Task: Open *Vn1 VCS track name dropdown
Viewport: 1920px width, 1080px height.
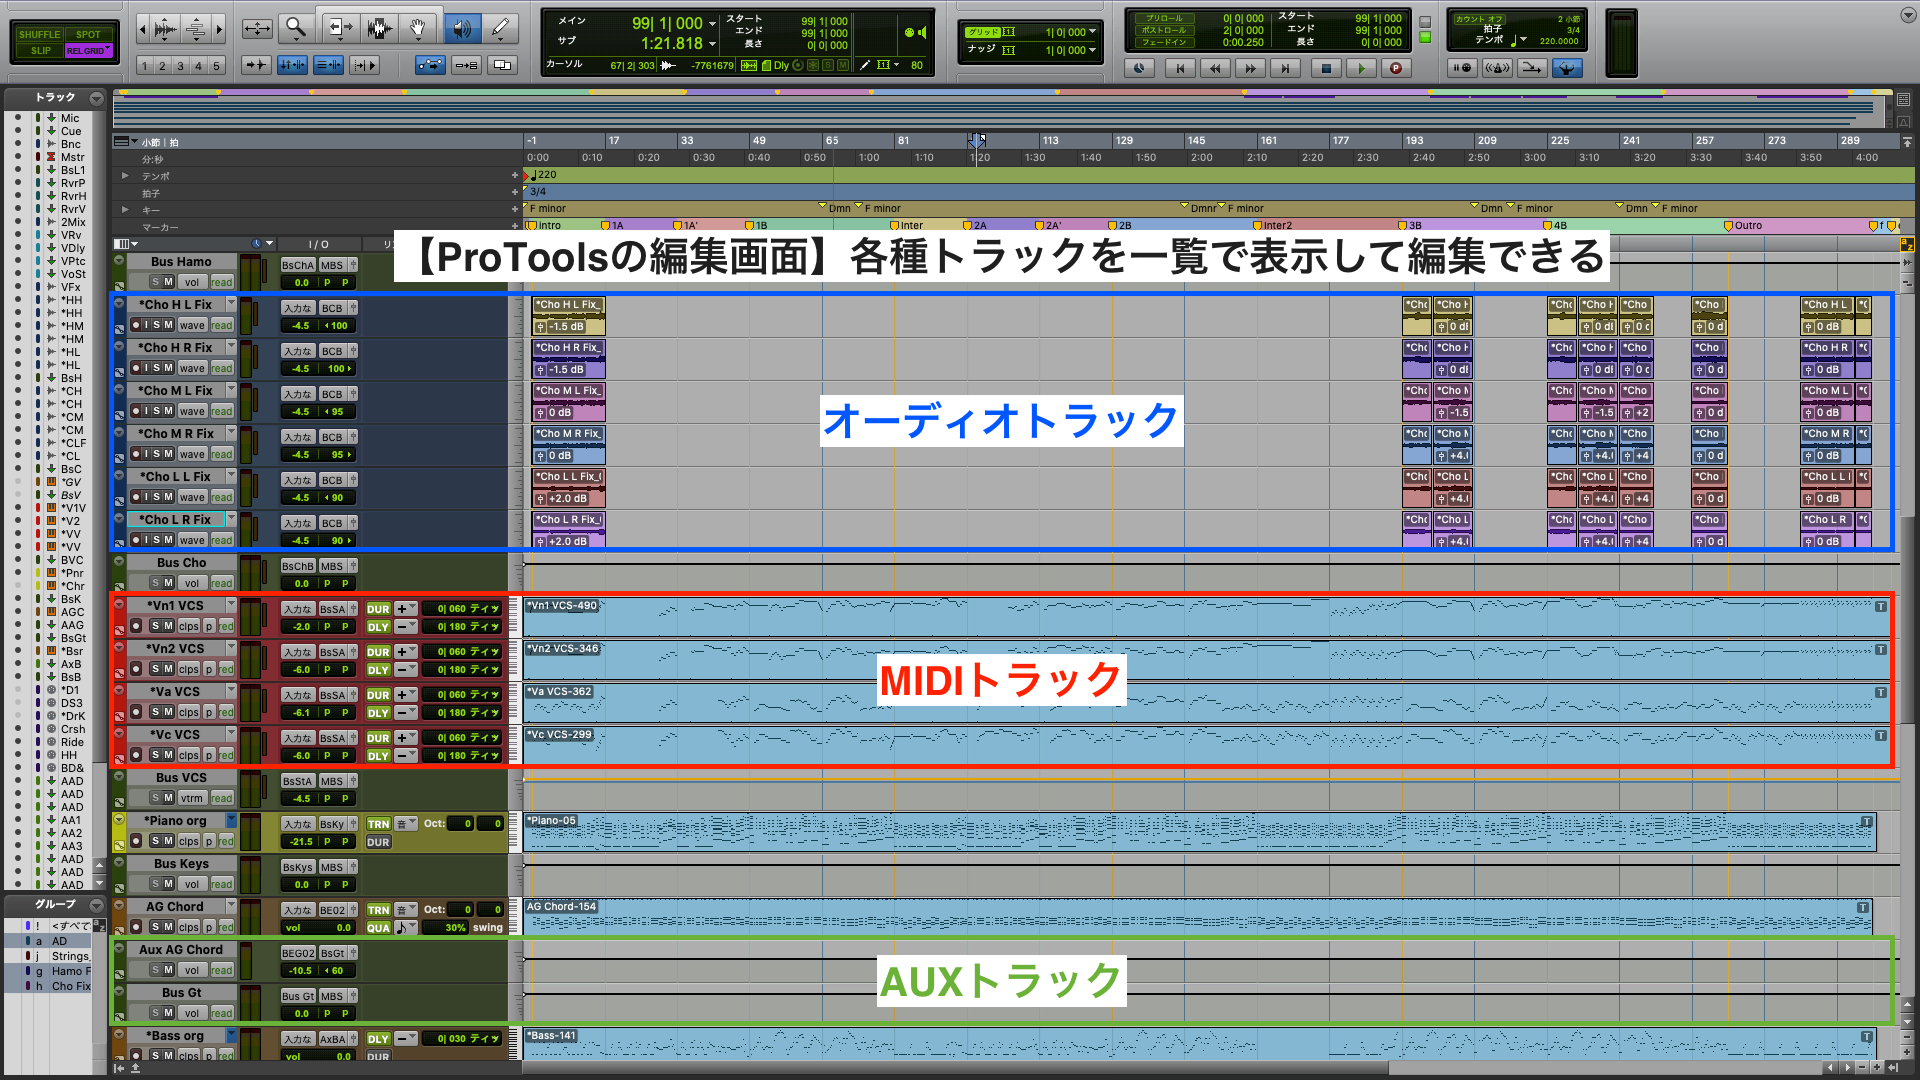Action: pos(231,605)
